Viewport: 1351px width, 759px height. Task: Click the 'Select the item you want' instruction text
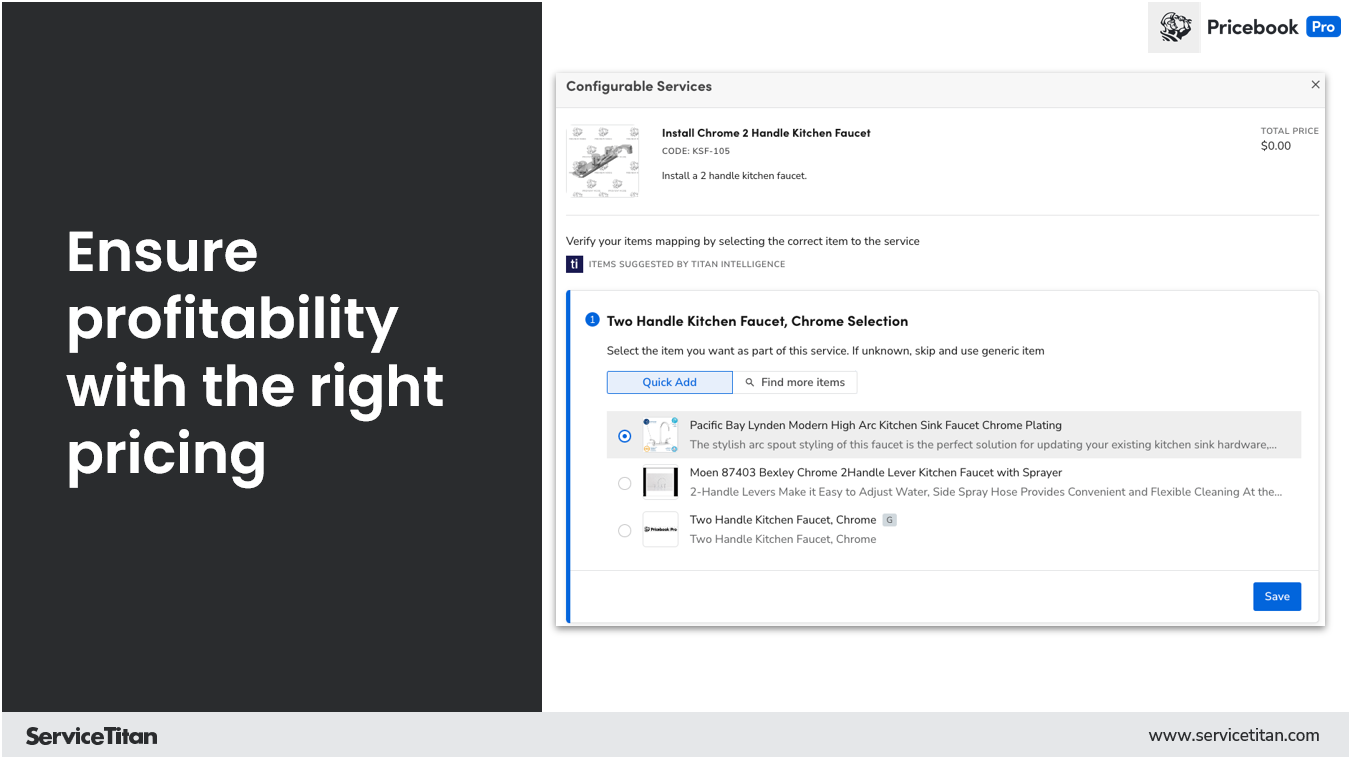pos(826,351)
